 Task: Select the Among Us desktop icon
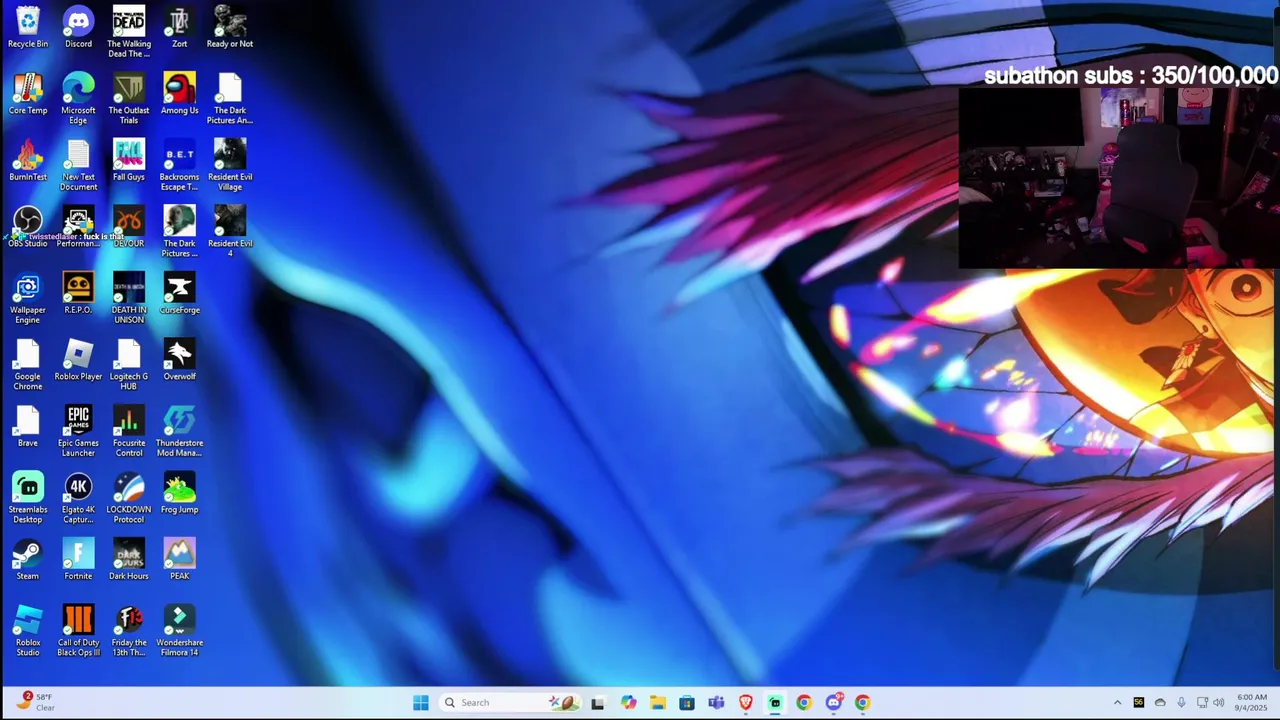tap(179, 94)
